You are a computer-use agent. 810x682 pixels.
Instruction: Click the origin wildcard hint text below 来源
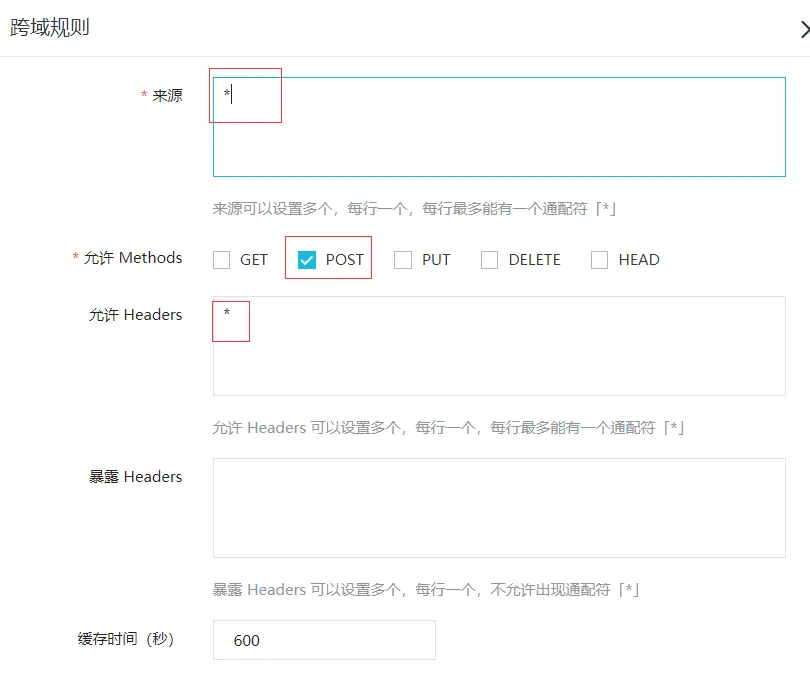tap(420, 209)
